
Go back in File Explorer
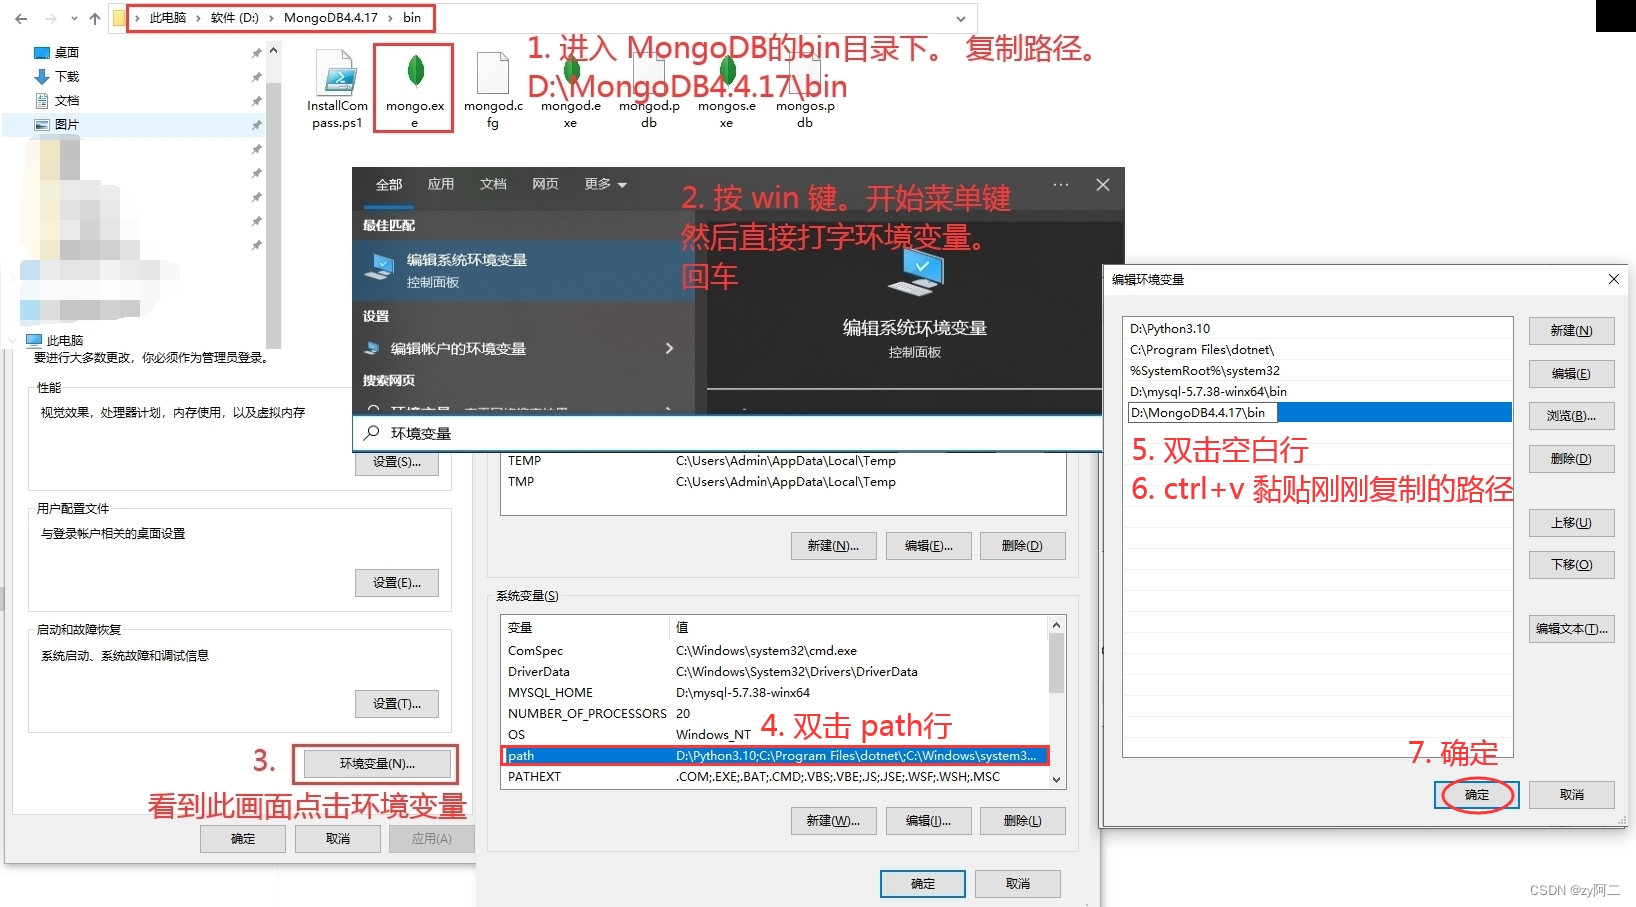coord(21,18)
